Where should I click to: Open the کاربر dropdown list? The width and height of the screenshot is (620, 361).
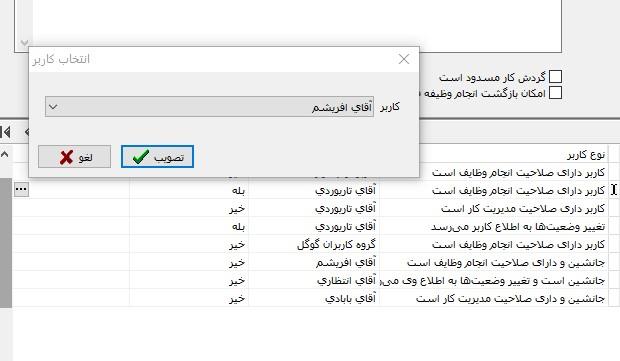209,107
